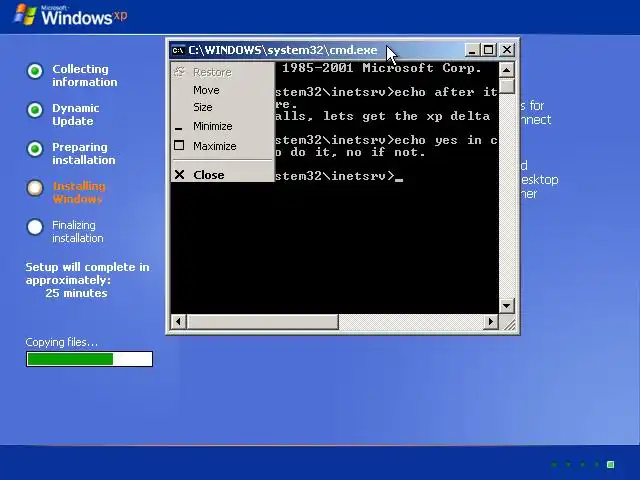Click the vertical scrollbar thumb

(507, 86)
